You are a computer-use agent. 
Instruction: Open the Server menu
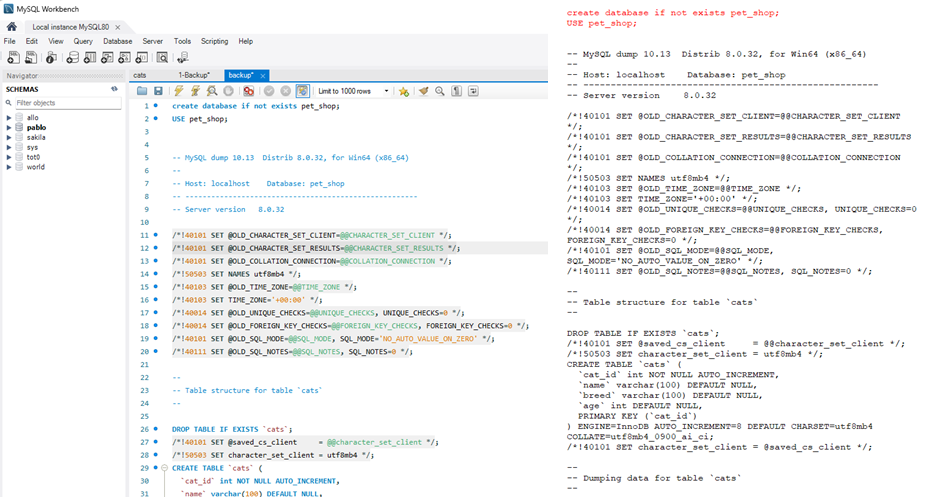pyautogui.click(x=153, y=42)
